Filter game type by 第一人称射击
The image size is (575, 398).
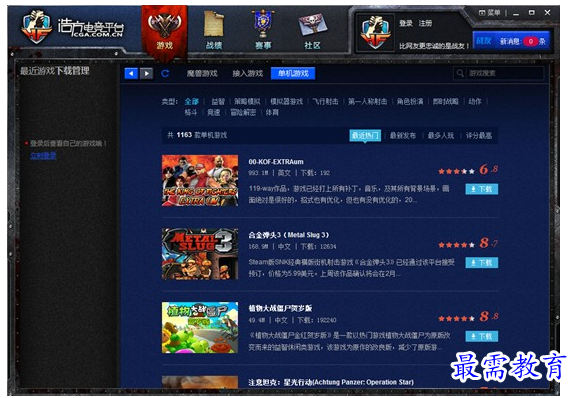point(367,101)
